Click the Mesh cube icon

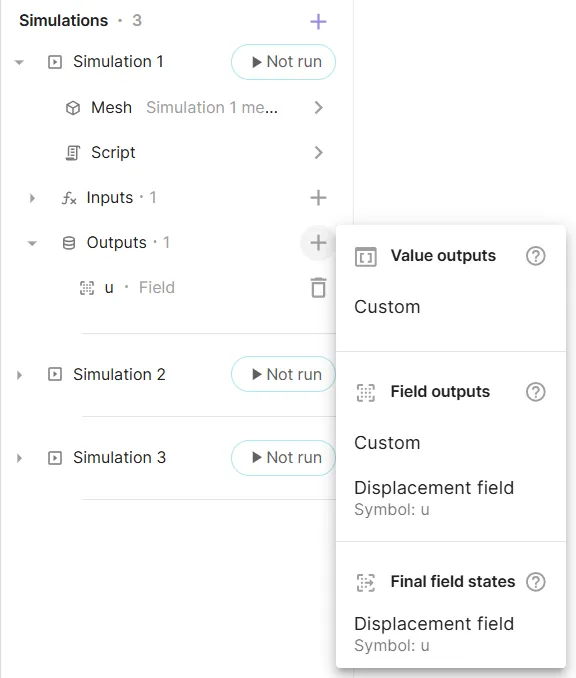[x=73, y=108]
